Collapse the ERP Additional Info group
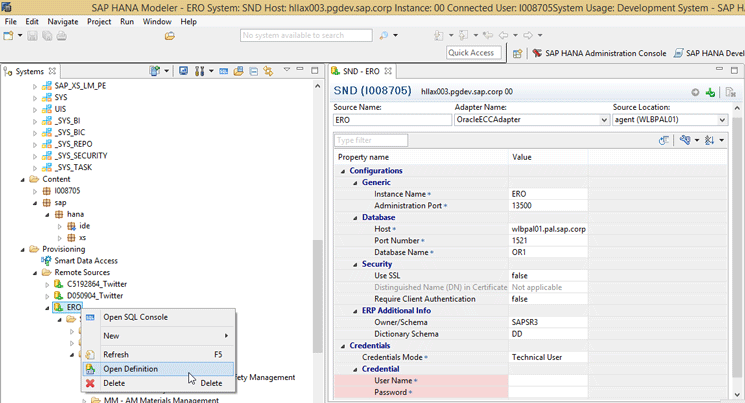745x403 pixels. [355, 311]
